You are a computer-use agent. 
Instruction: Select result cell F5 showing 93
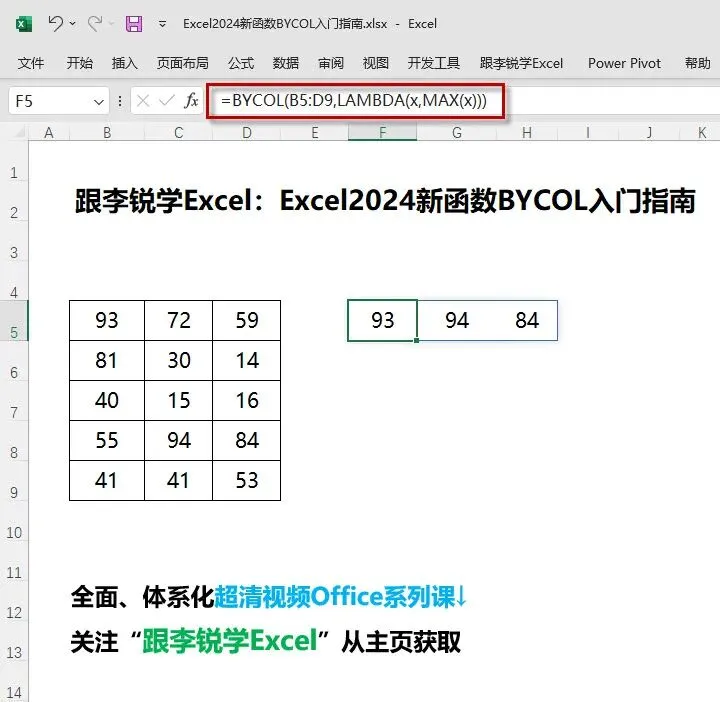click(382, 320)
